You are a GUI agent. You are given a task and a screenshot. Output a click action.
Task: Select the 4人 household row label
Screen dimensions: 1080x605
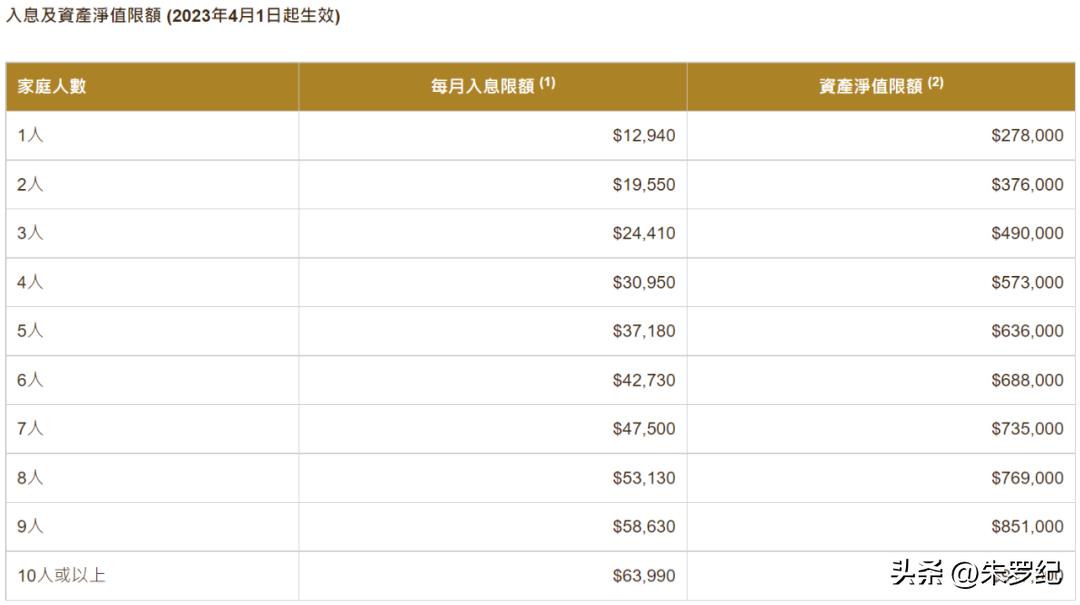(x=31, y=282)
